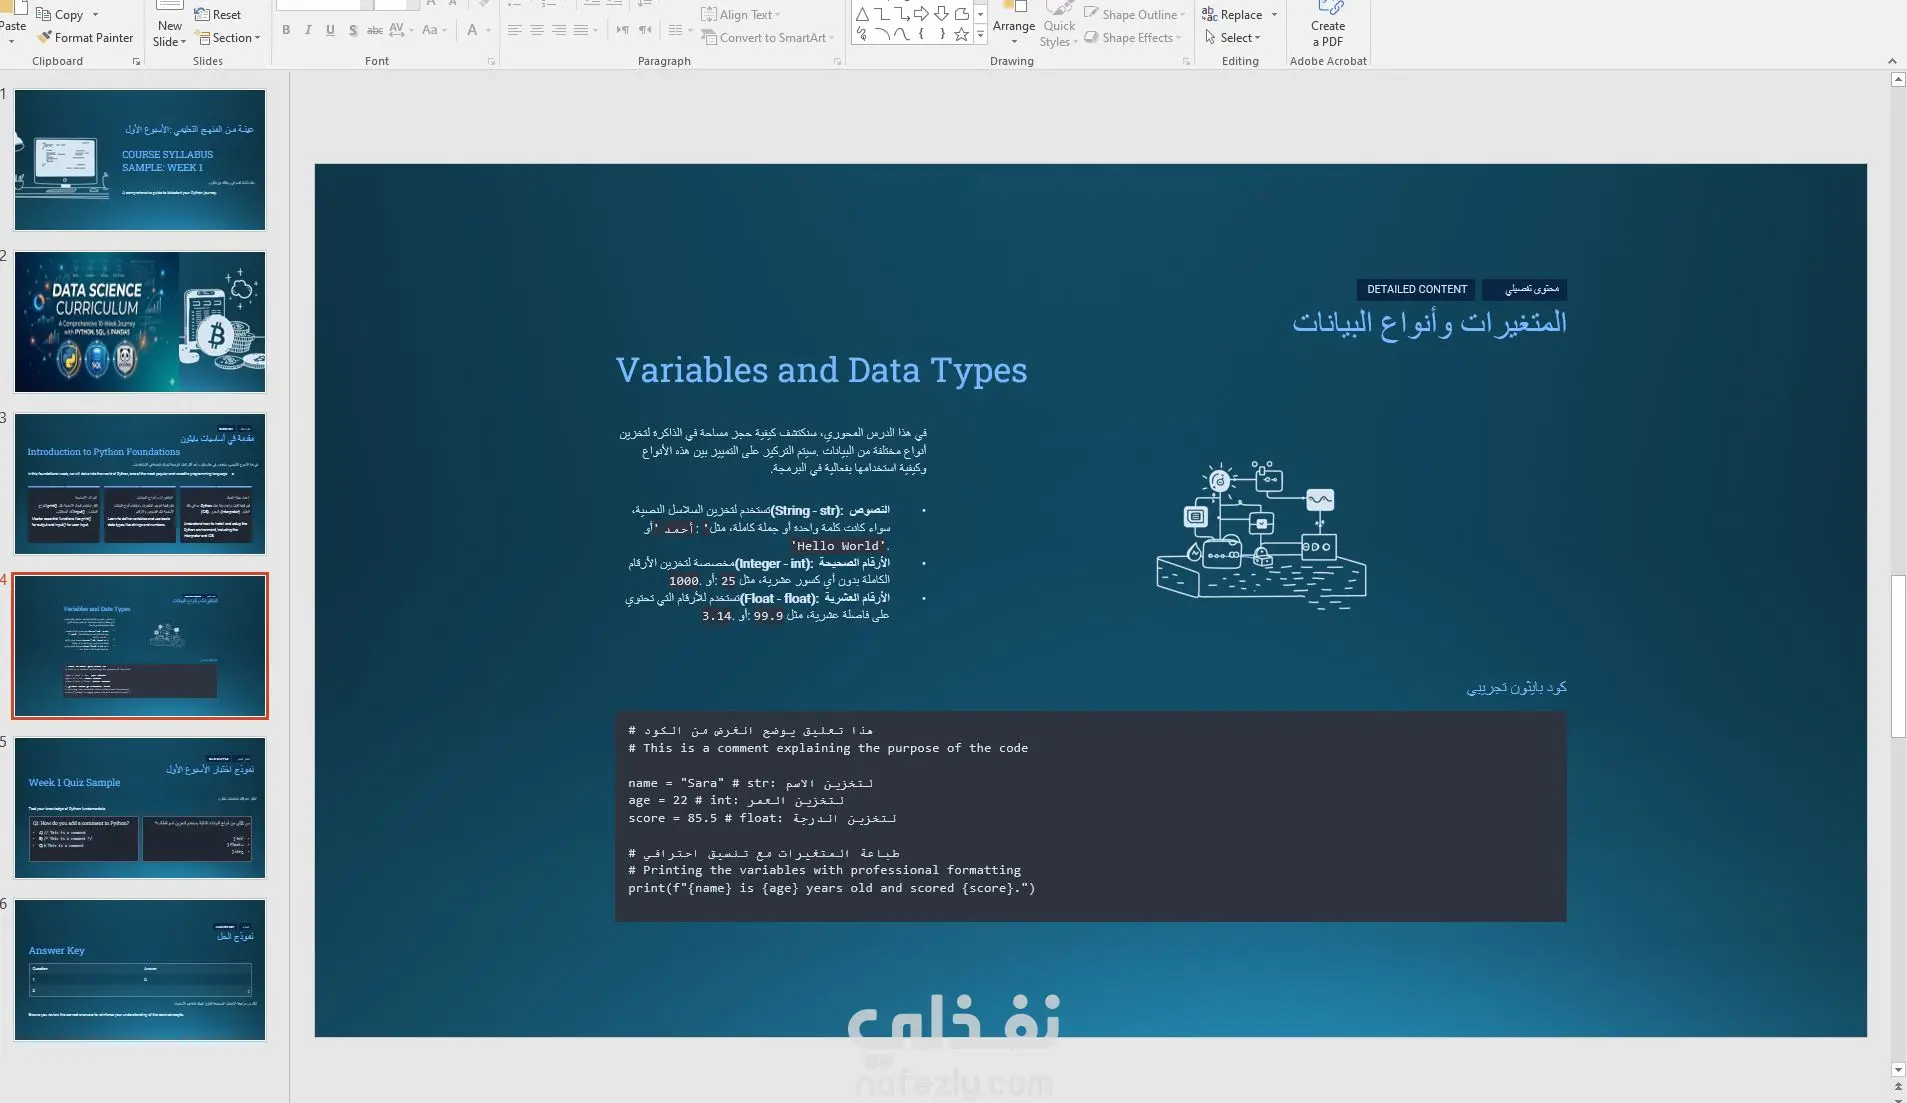Open the Shape Effects menu

pyautogui.click(x=1133, y=38)
